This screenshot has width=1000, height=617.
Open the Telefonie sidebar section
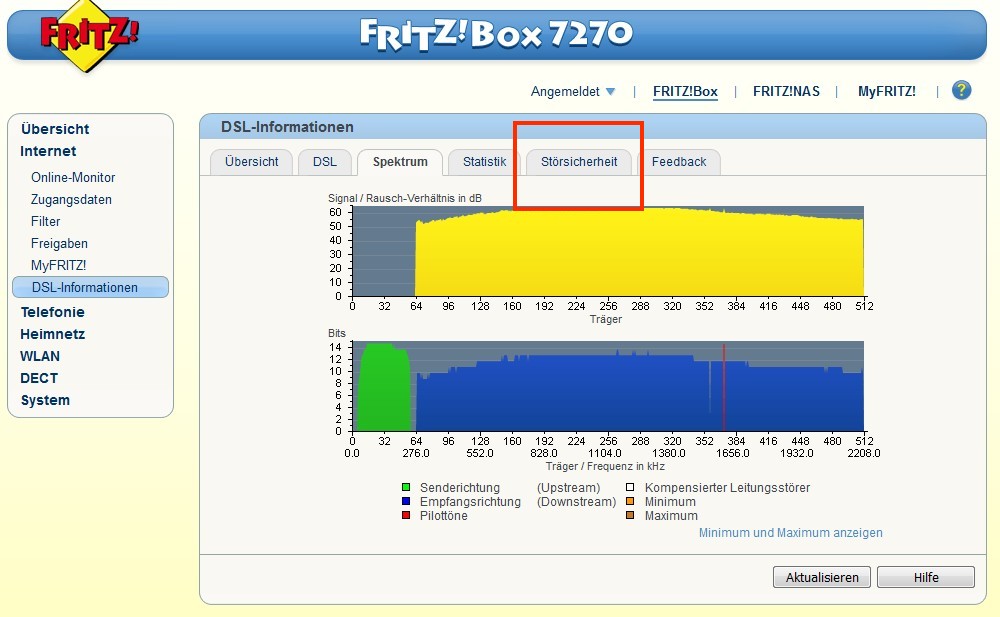click(52, 312)
